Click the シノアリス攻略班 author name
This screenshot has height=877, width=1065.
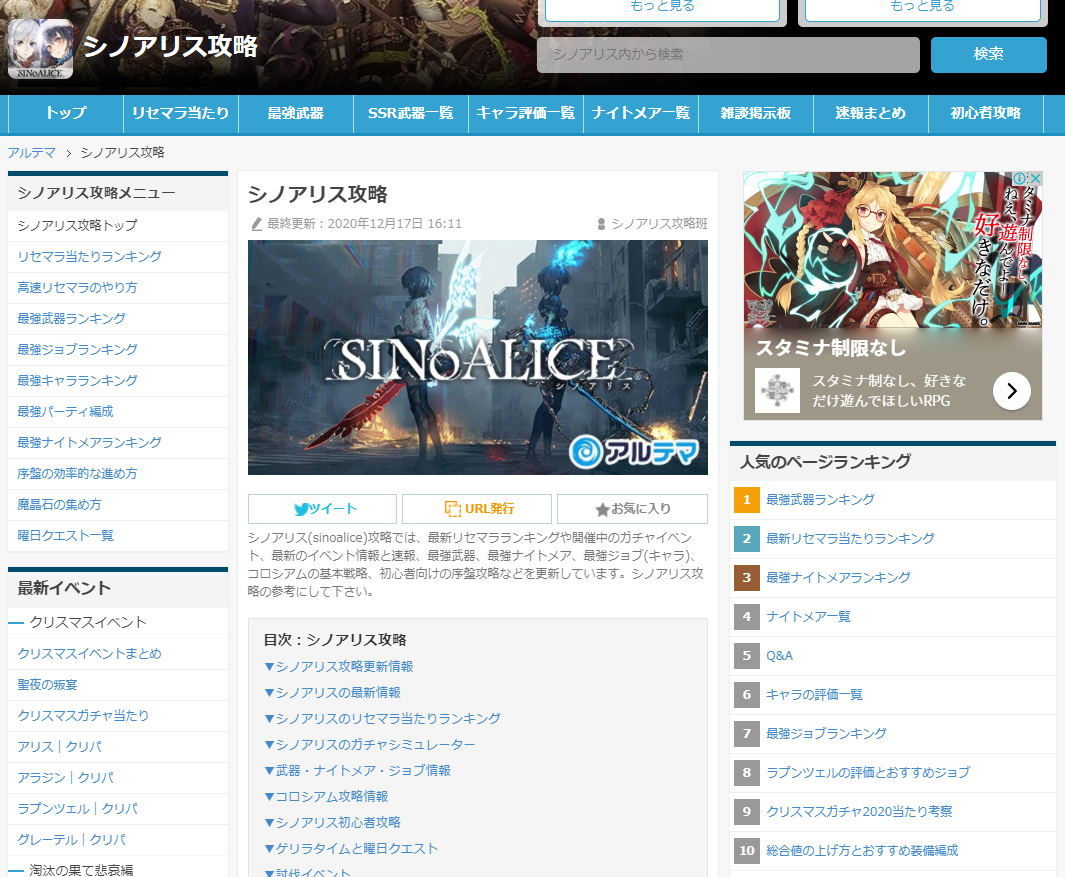659,223
